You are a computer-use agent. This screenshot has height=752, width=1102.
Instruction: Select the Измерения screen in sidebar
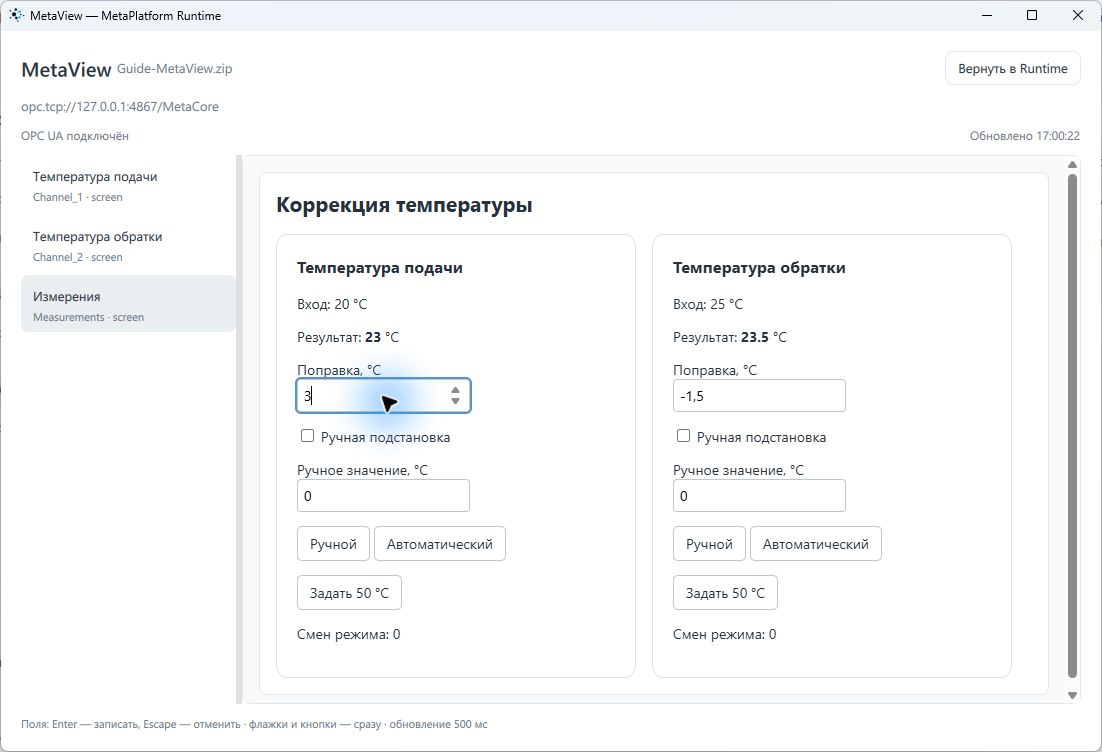129,306
